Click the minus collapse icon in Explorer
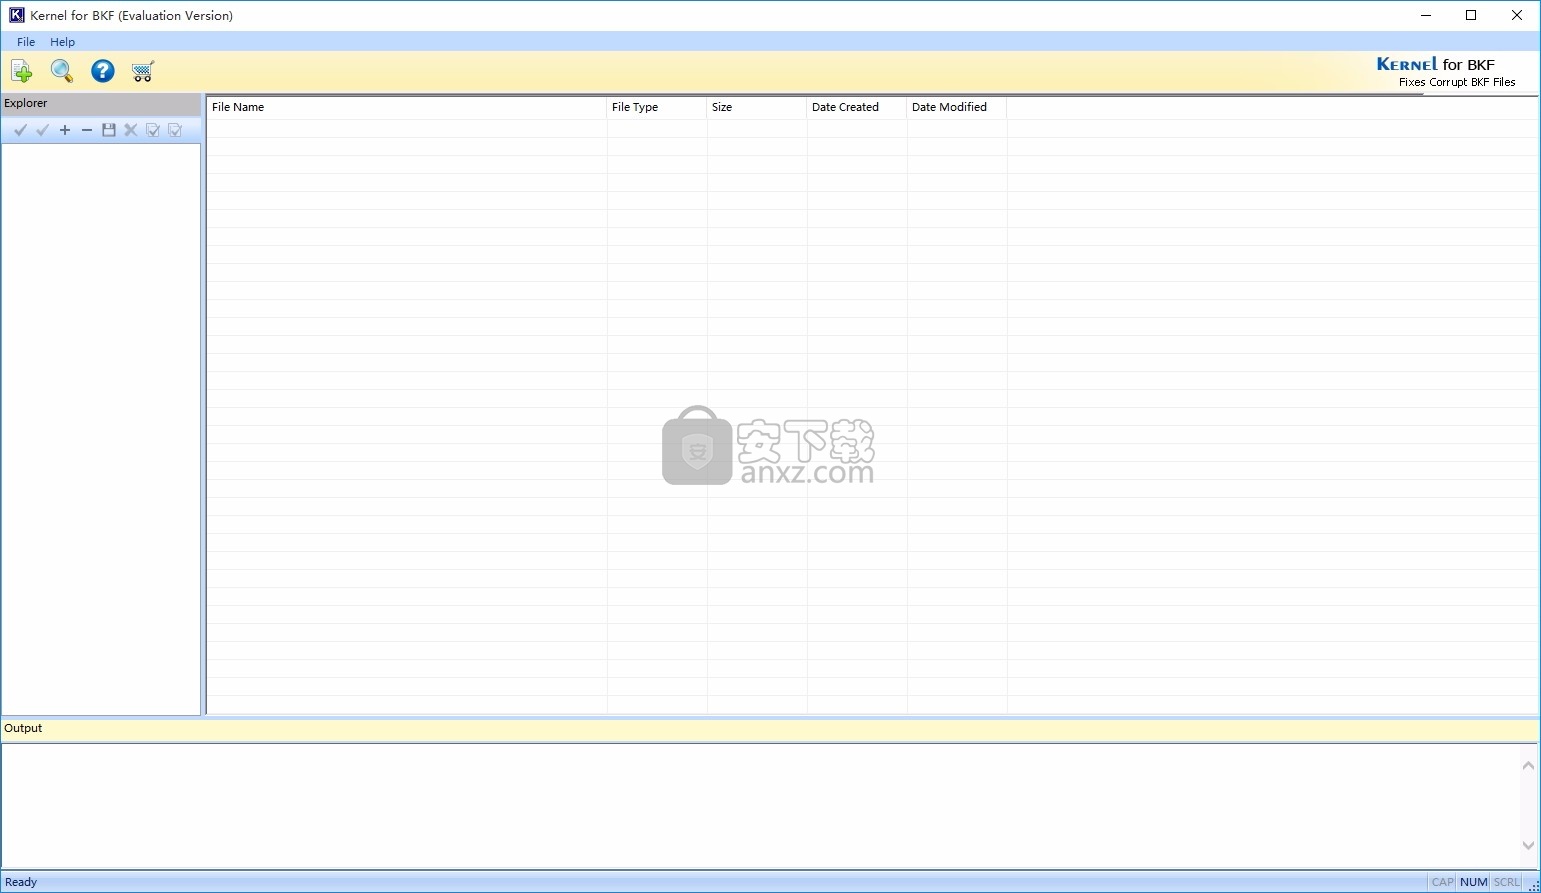Image resolution: width=1541 pixels, height=893 pixels. coord(87,130)
